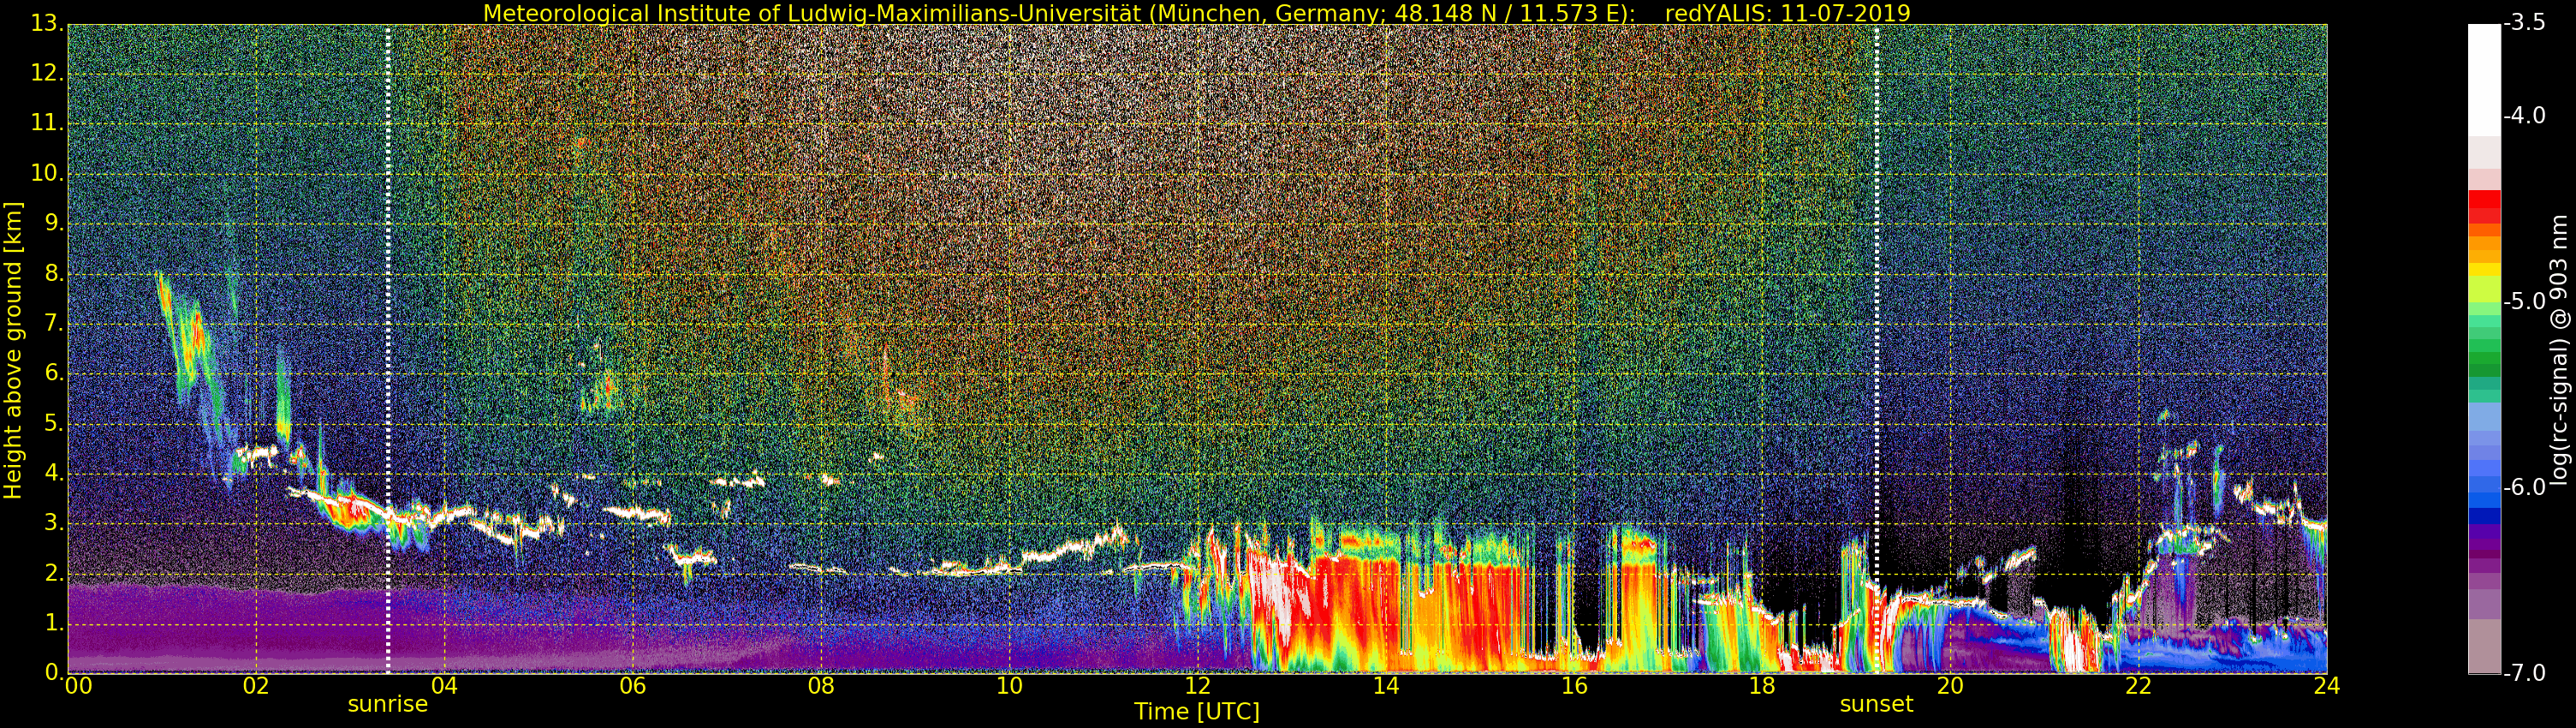The height and width of the screenshot is (728, 2576).
Task: Click the '24' time axis tick label
Action: point(2326,685)
